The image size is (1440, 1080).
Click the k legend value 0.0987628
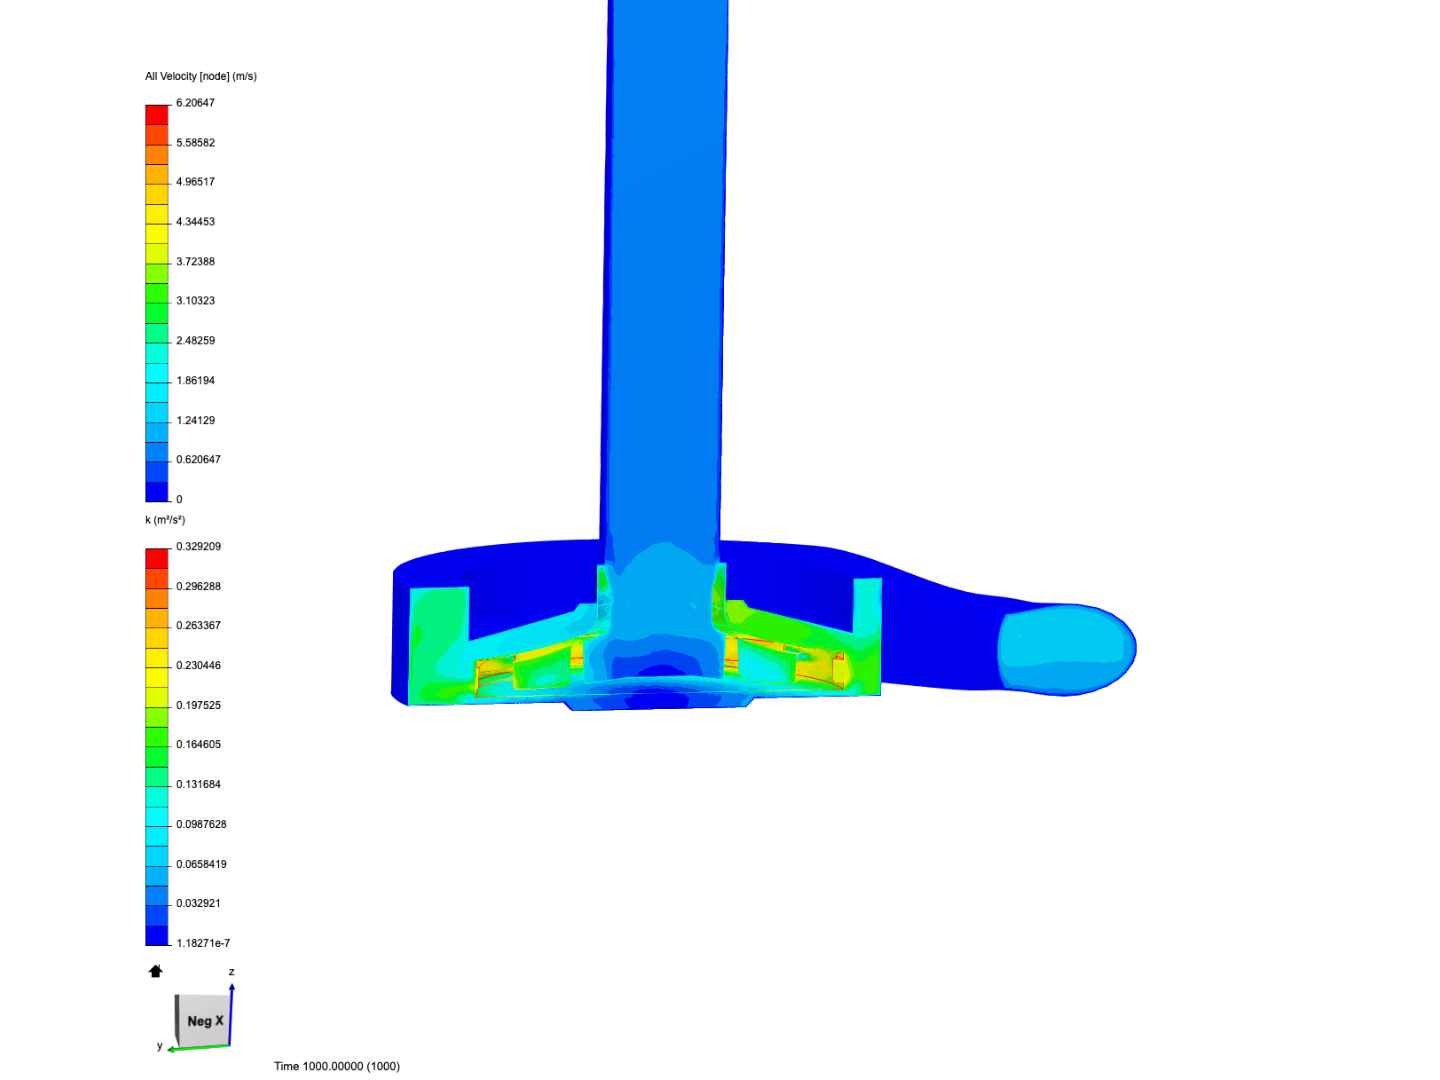tap(201, 825)
